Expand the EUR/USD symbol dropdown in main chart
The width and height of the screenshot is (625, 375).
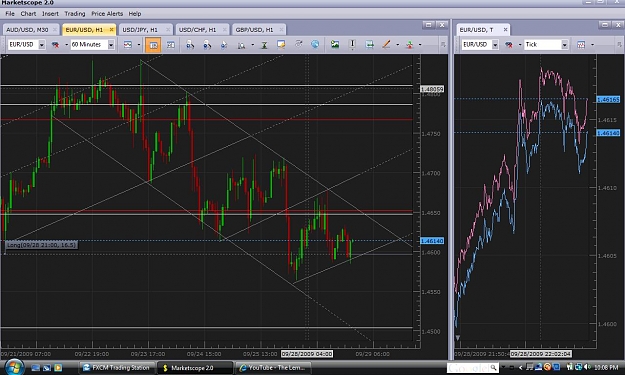[41, 45]
